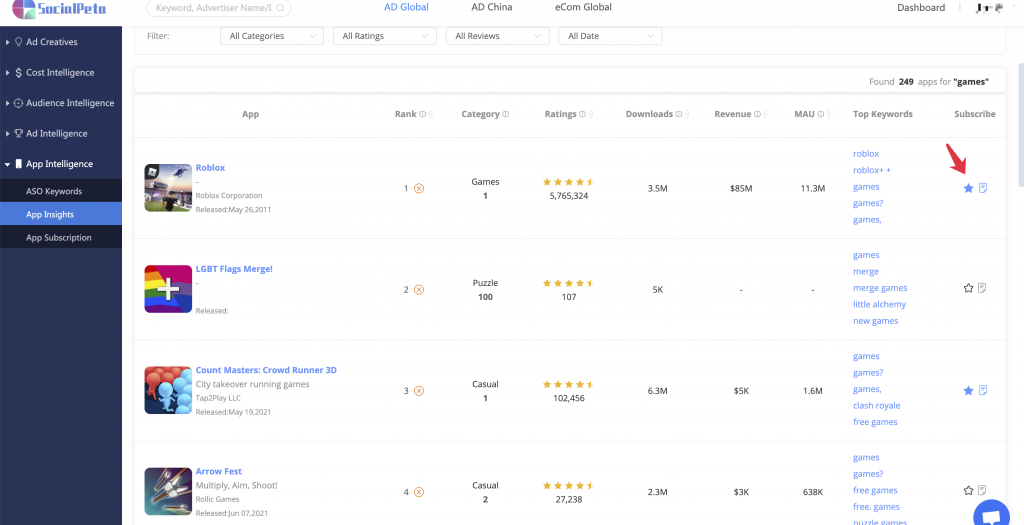The image size is (1024, 525).
Task: Toggle subscription star for Count Masters
Action: point(968,390)
